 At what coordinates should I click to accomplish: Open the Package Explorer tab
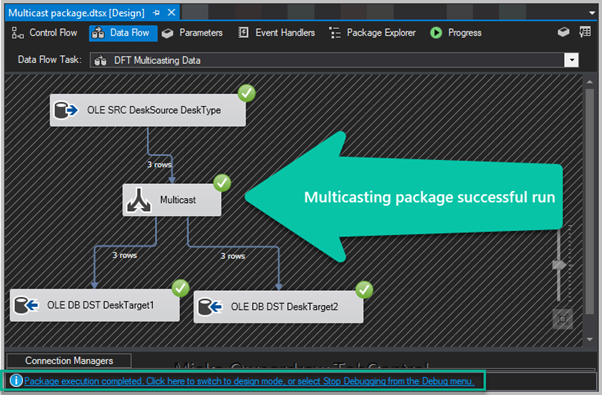372,33
